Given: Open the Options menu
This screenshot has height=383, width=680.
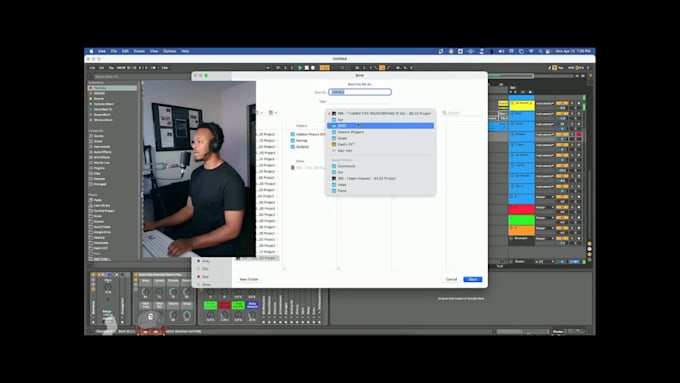Looking at the screenshot, I should click(170, 51).
